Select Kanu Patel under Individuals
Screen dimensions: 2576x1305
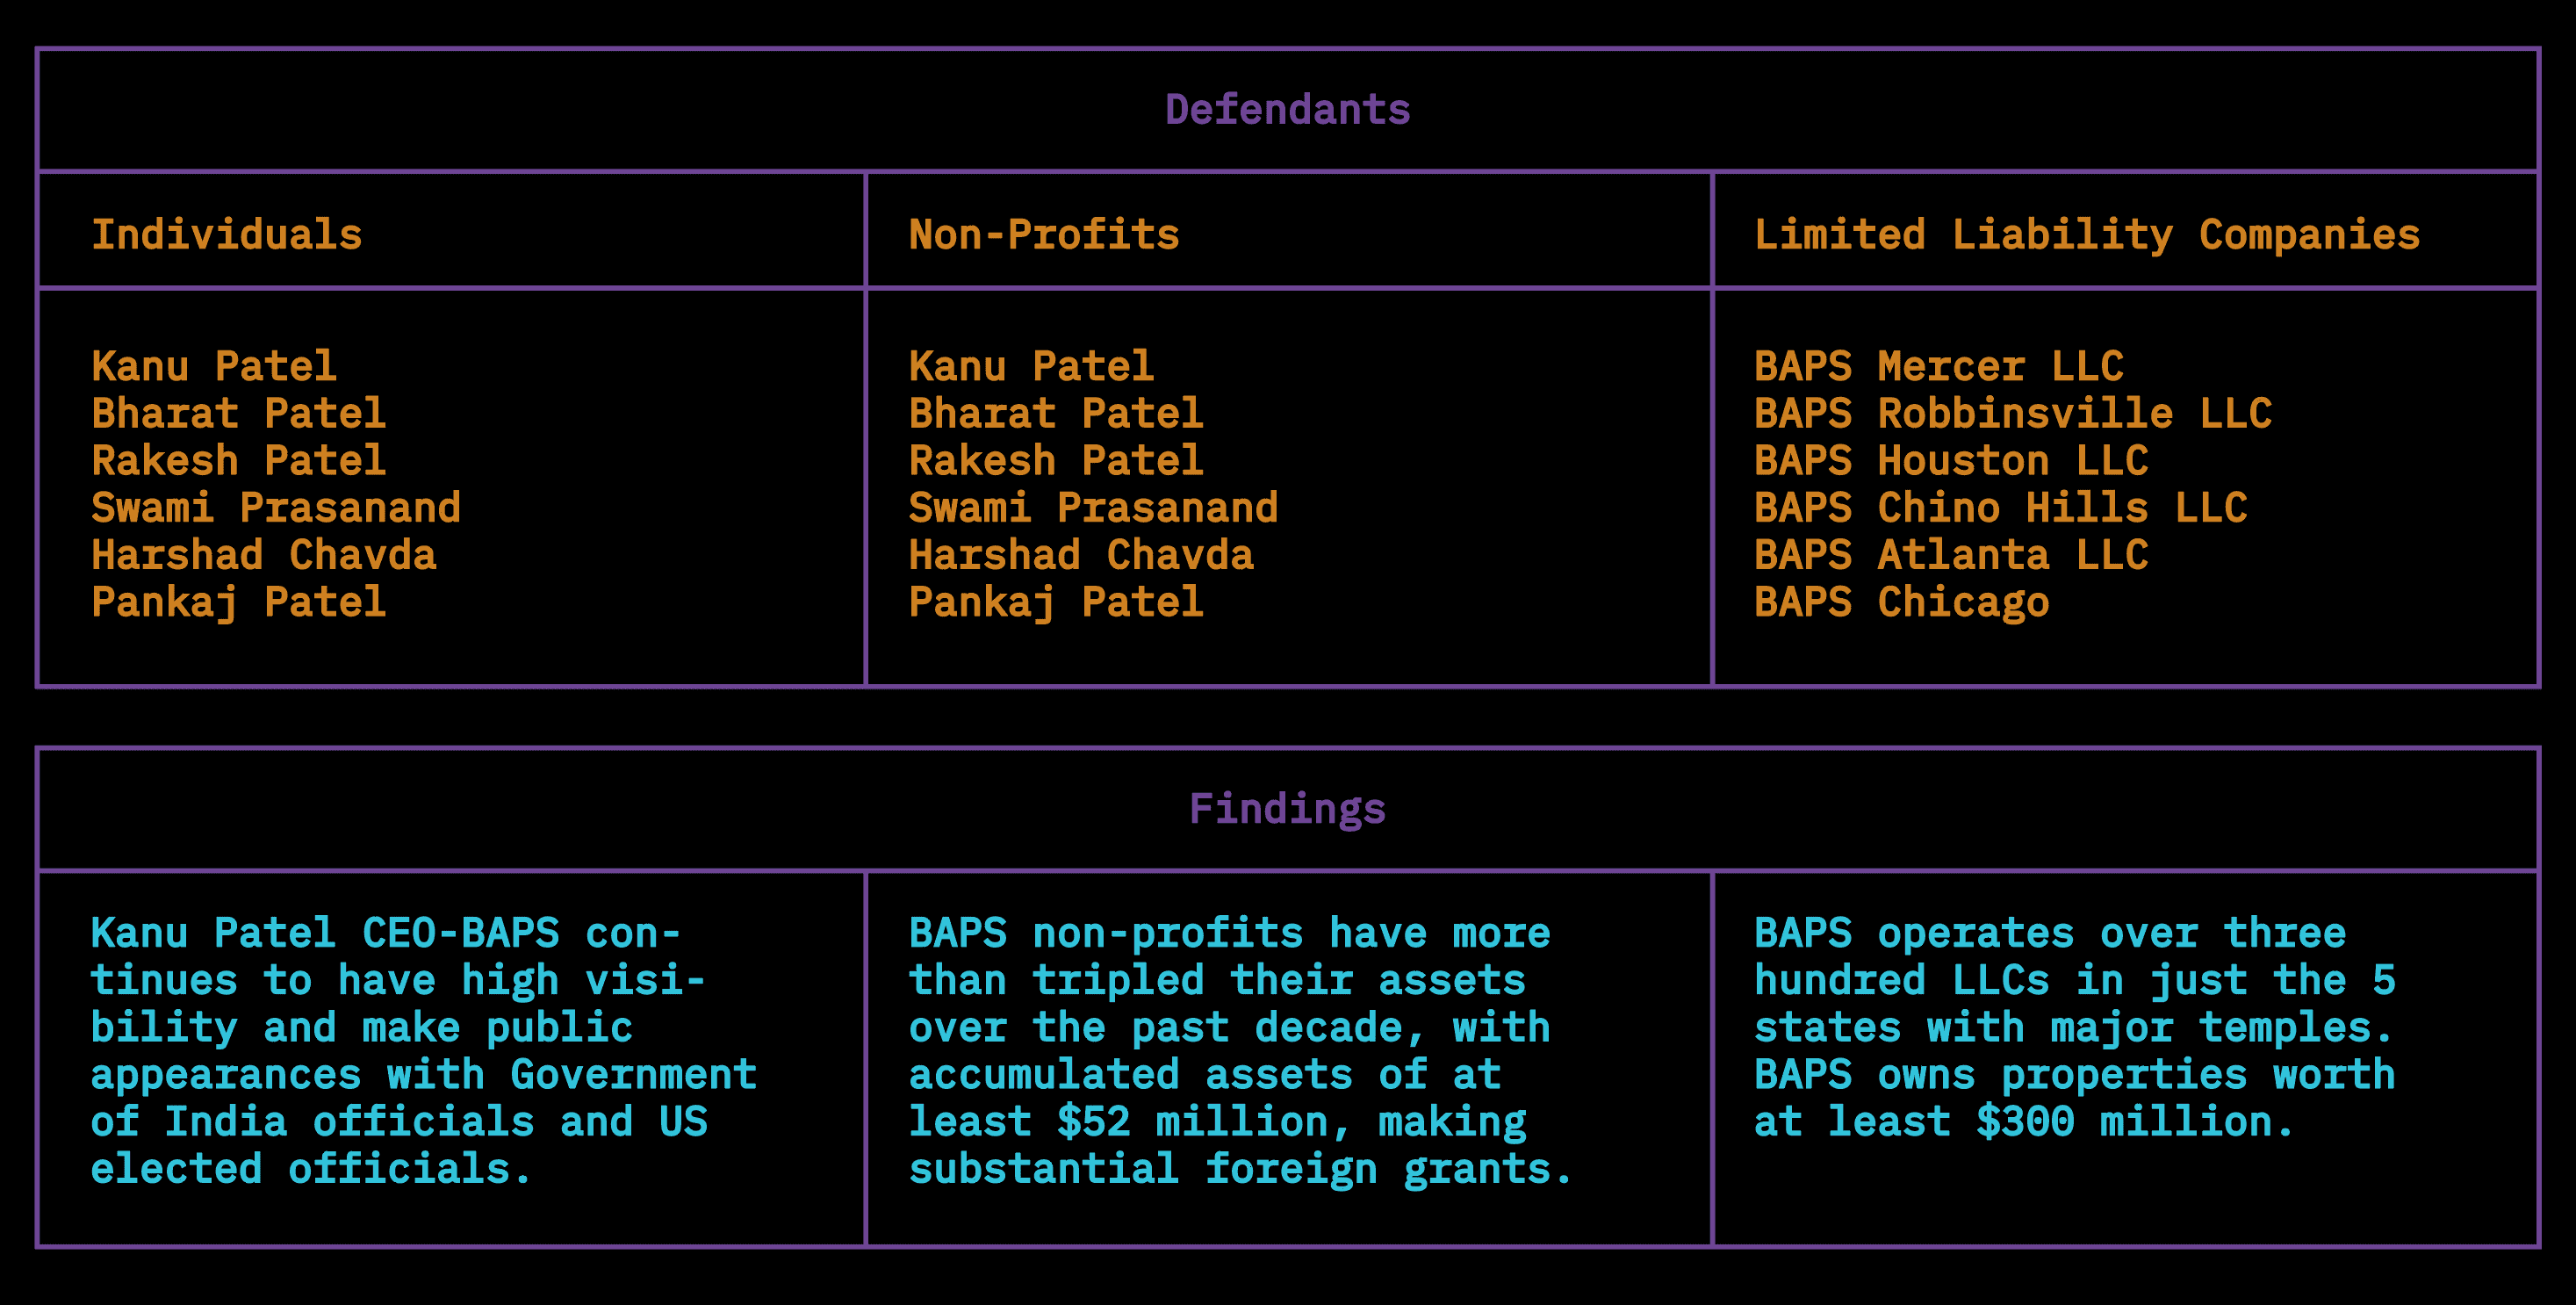click(214, 366)
